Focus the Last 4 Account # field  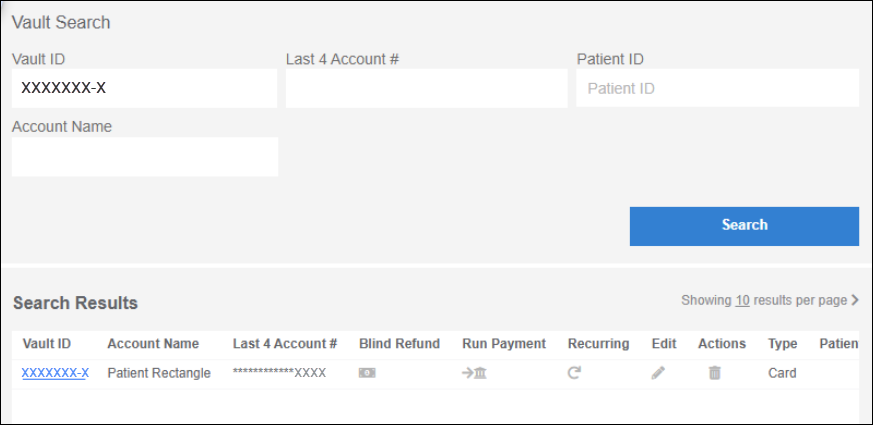pyautogui.click(x=426, y=88)
